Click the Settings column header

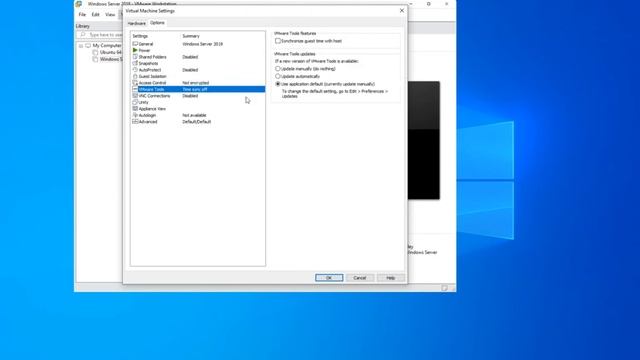pos(140,36)
